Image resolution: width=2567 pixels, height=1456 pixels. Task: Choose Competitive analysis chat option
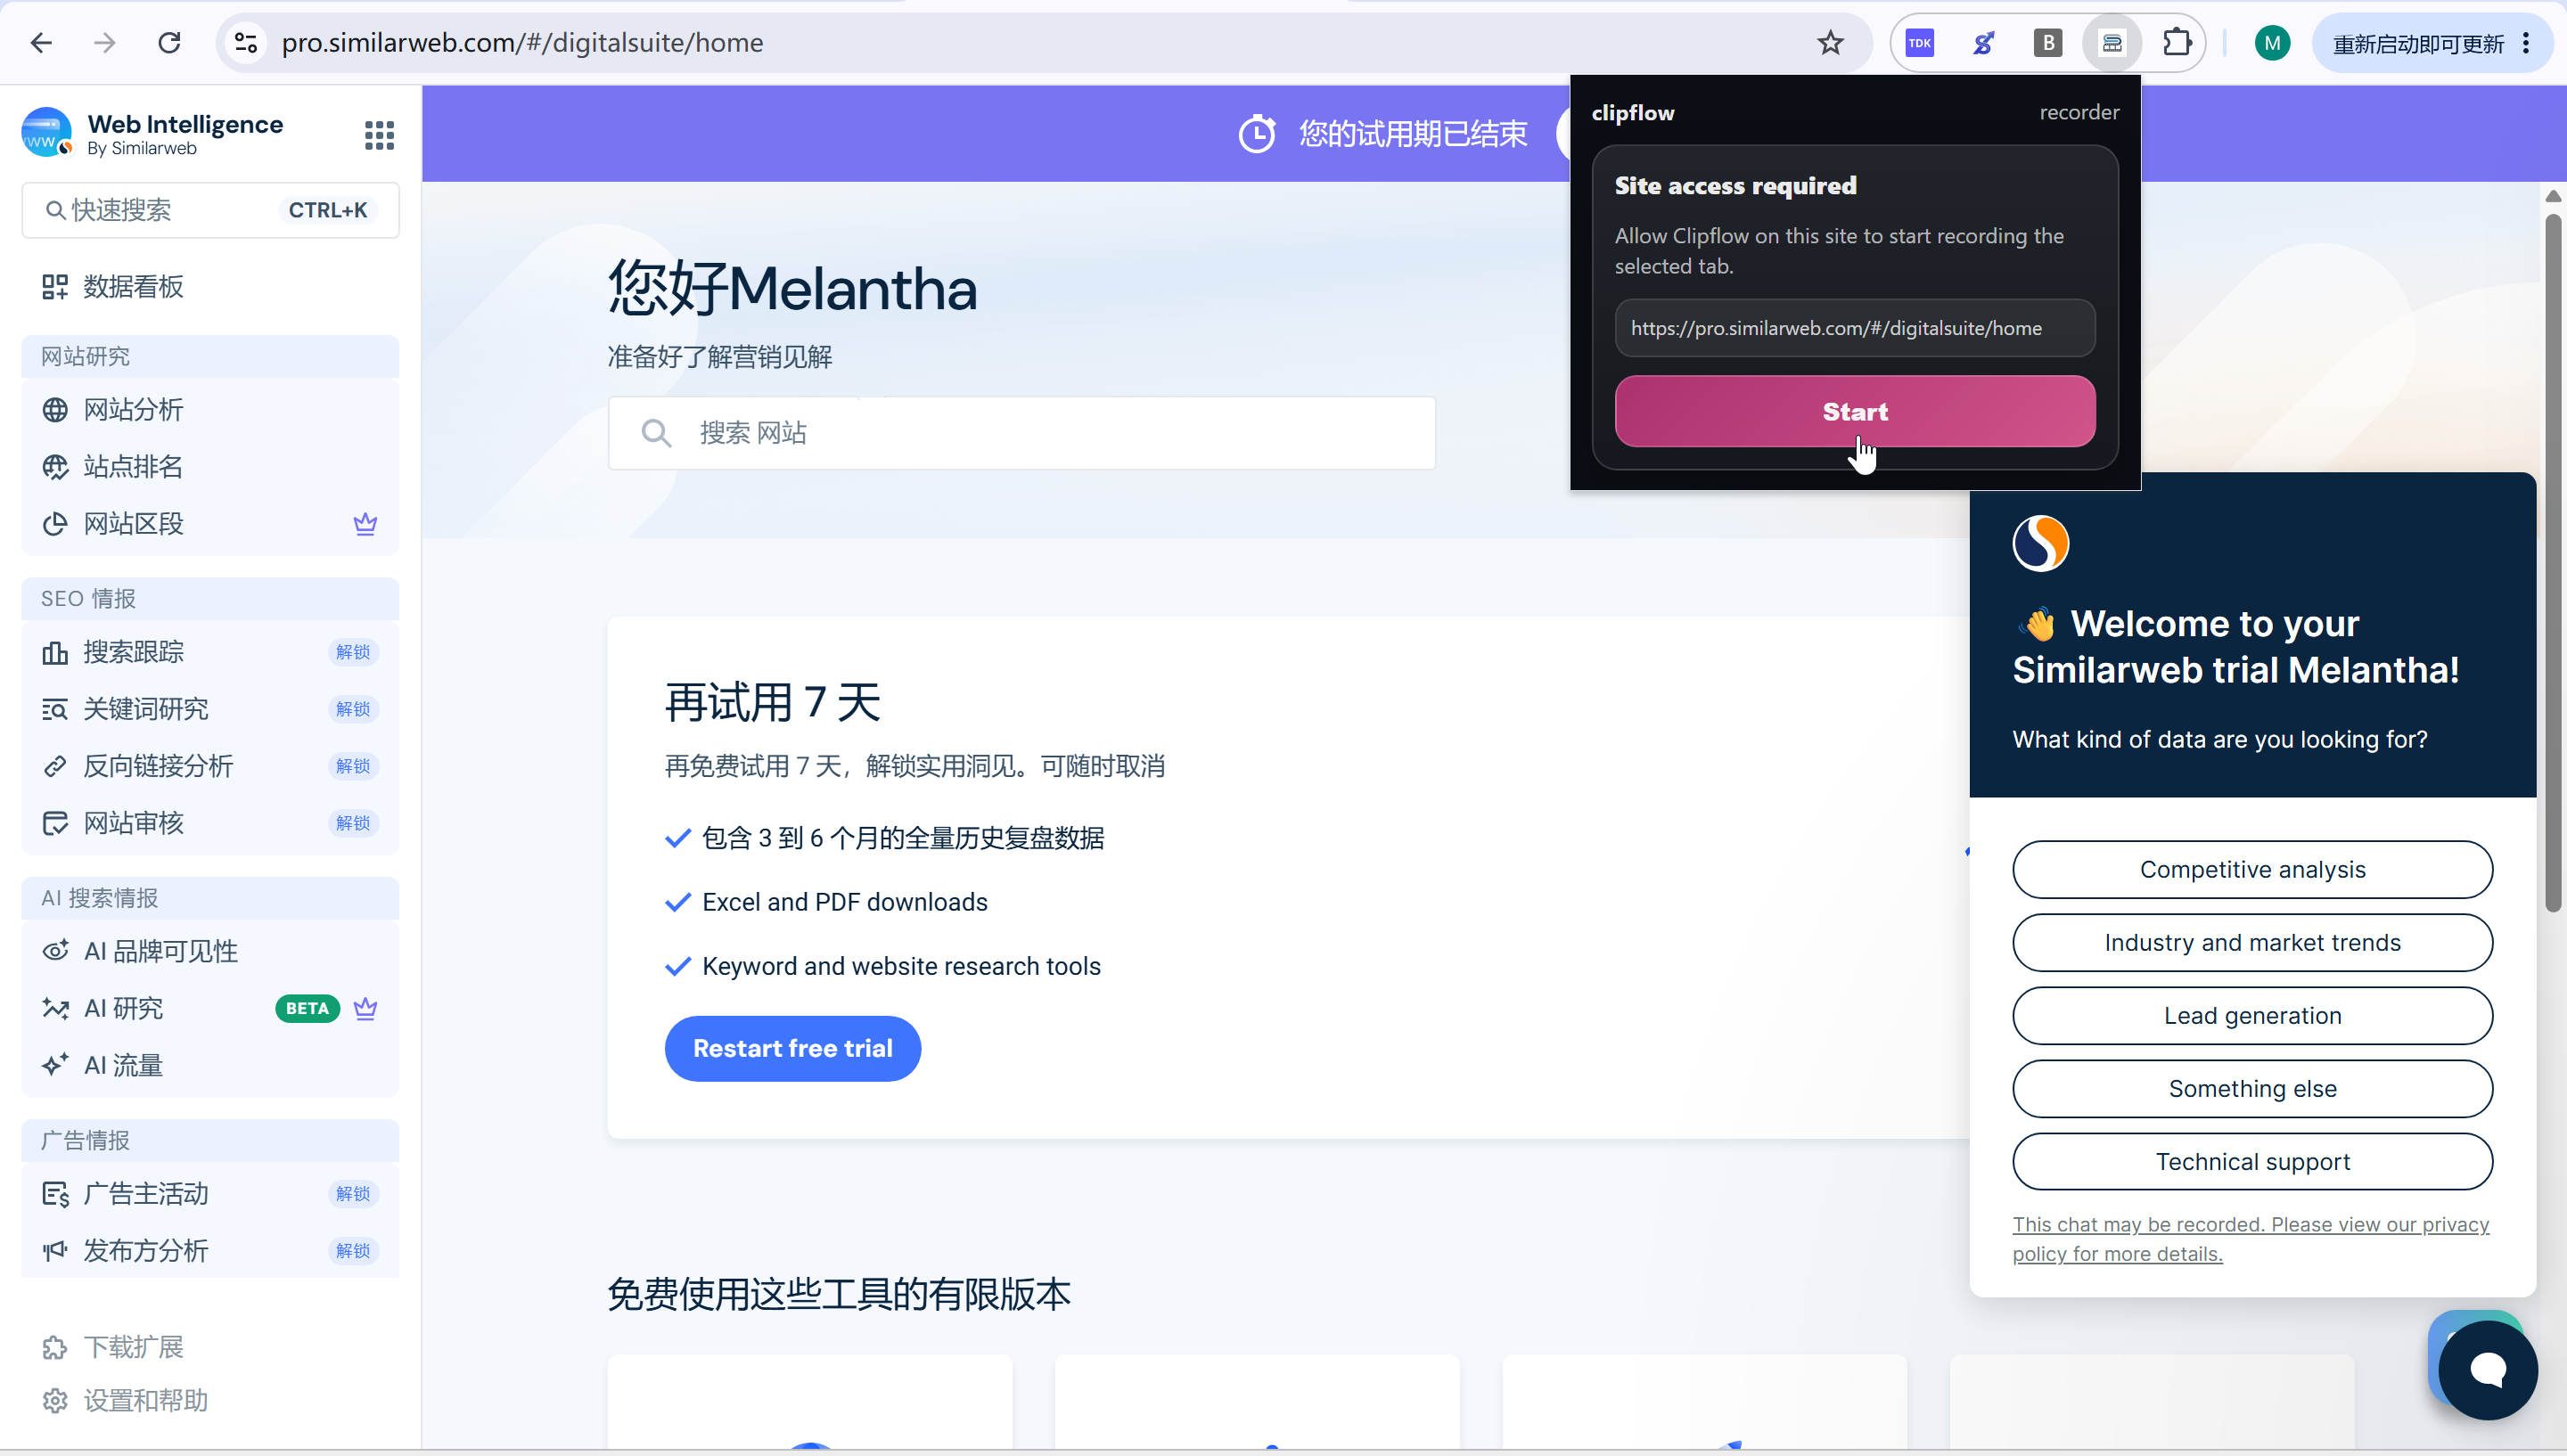click(x=2252, y=869)
